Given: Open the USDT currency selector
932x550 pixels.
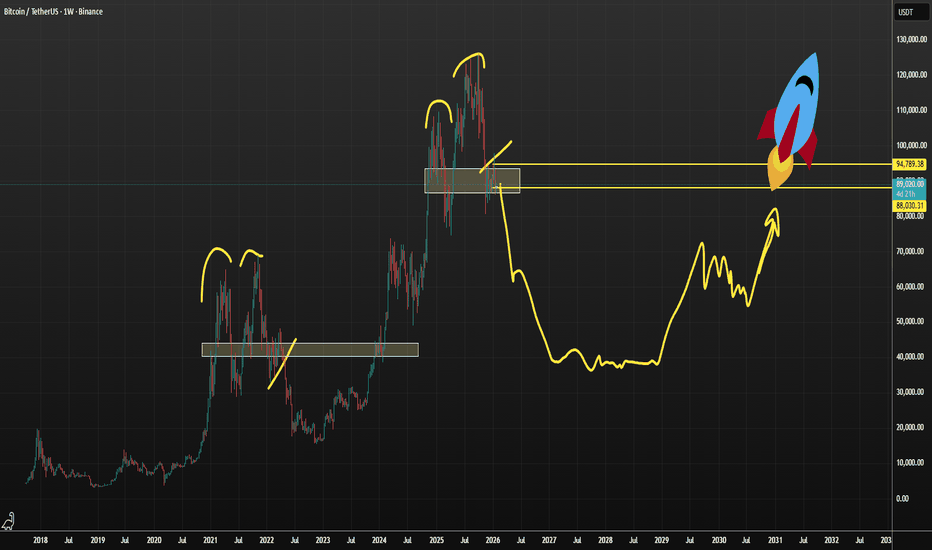Looking at the screenshot, I should pyautogui.click(x=904, y=12).
